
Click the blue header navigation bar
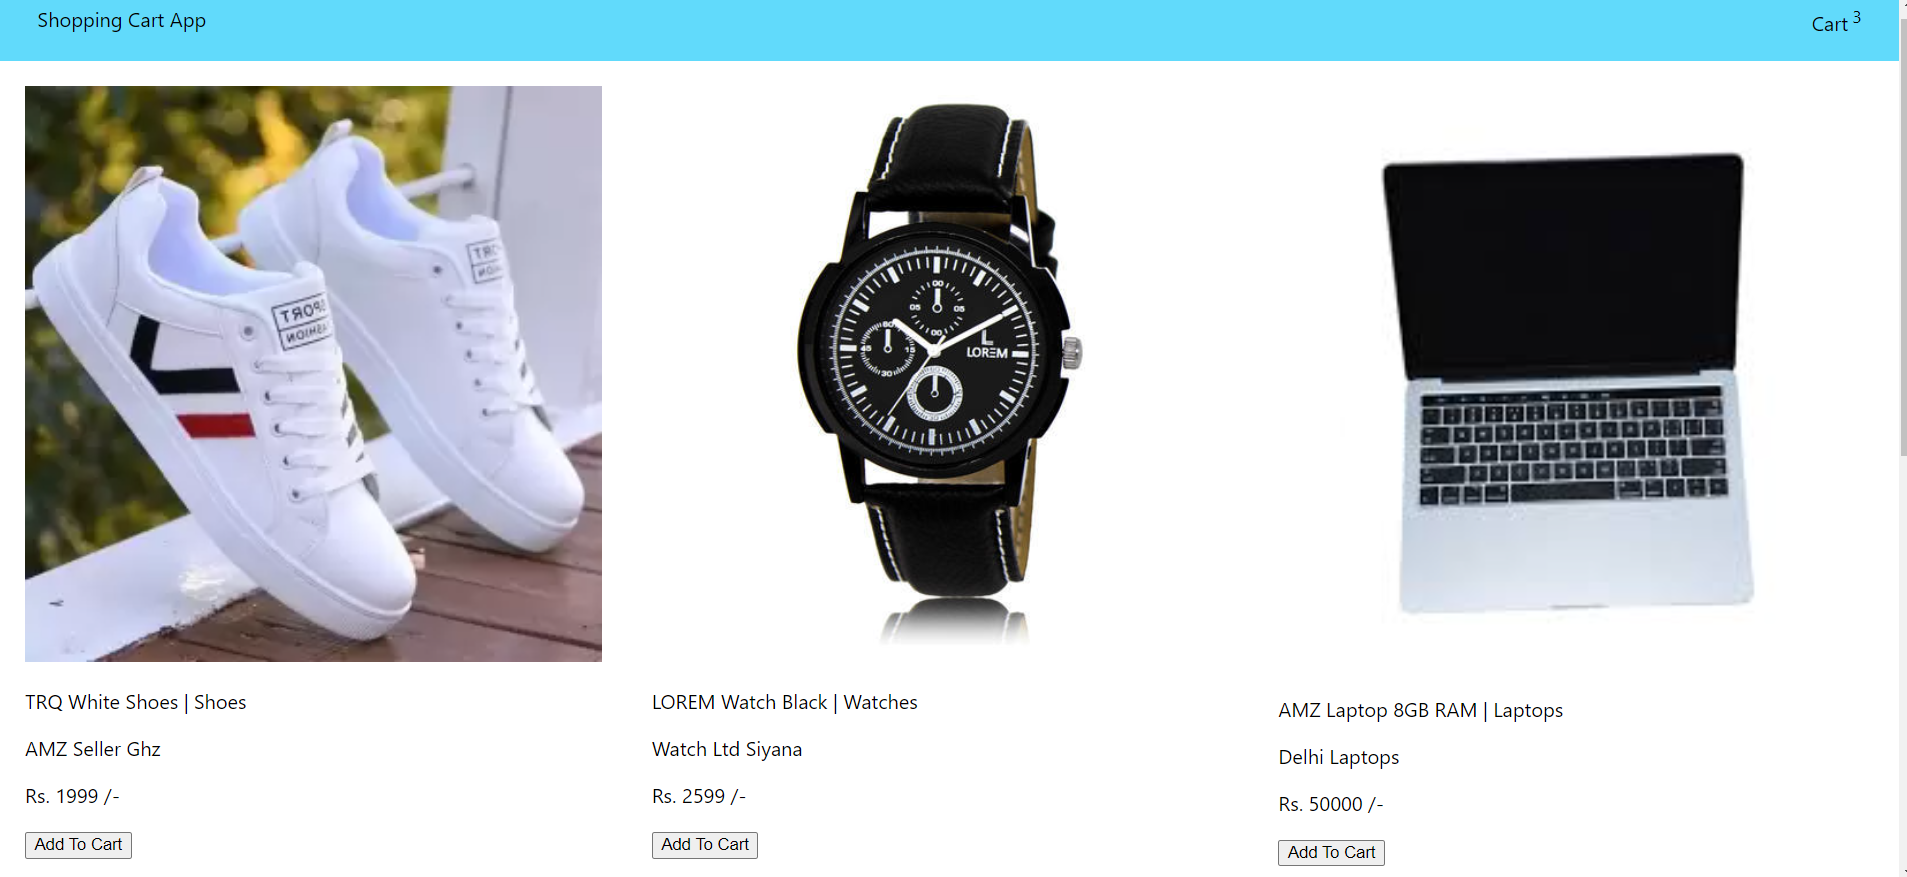coord(949,30)
